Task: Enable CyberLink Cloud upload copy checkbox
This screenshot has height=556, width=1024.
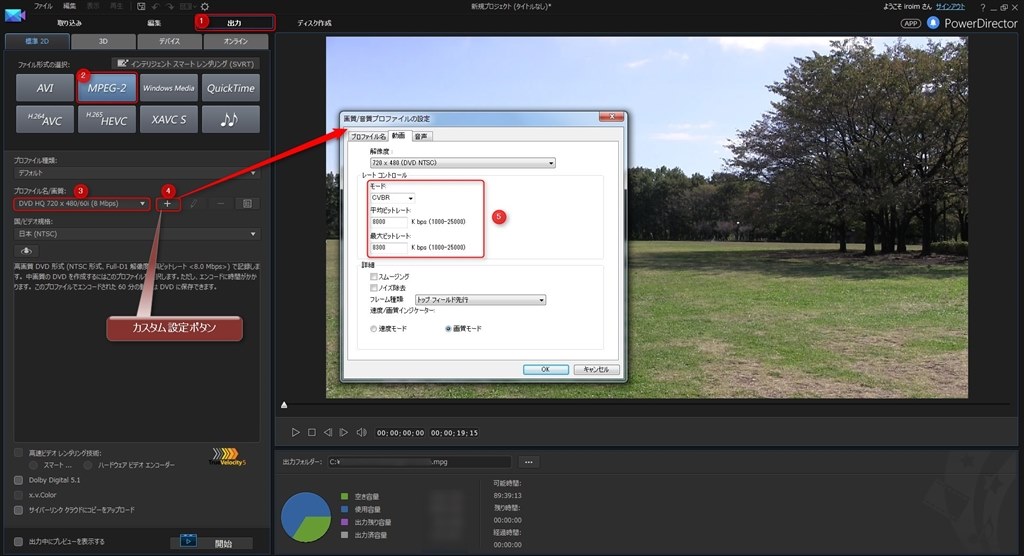Action: click(x=18, y=510)
